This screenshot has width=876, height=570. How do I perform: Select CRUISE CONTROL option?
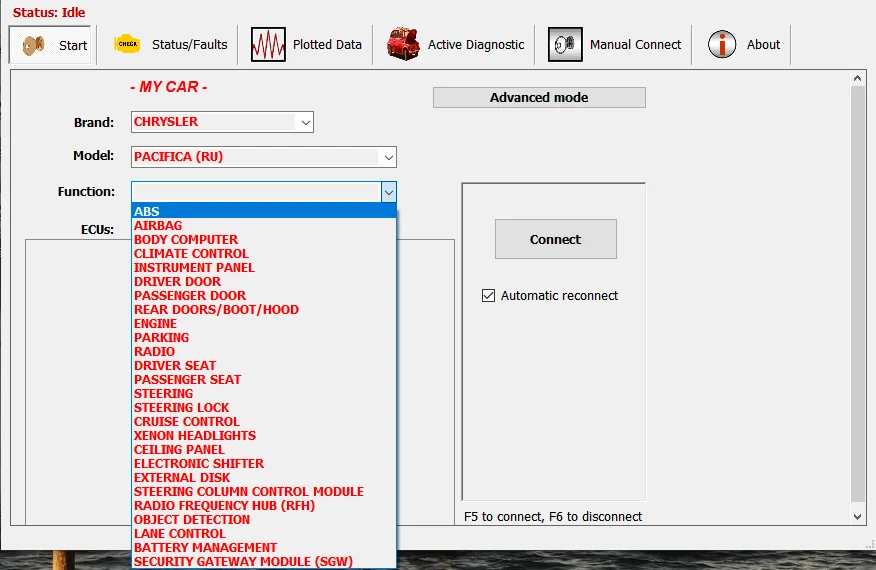pyautogui.click(x=264, y=421)
